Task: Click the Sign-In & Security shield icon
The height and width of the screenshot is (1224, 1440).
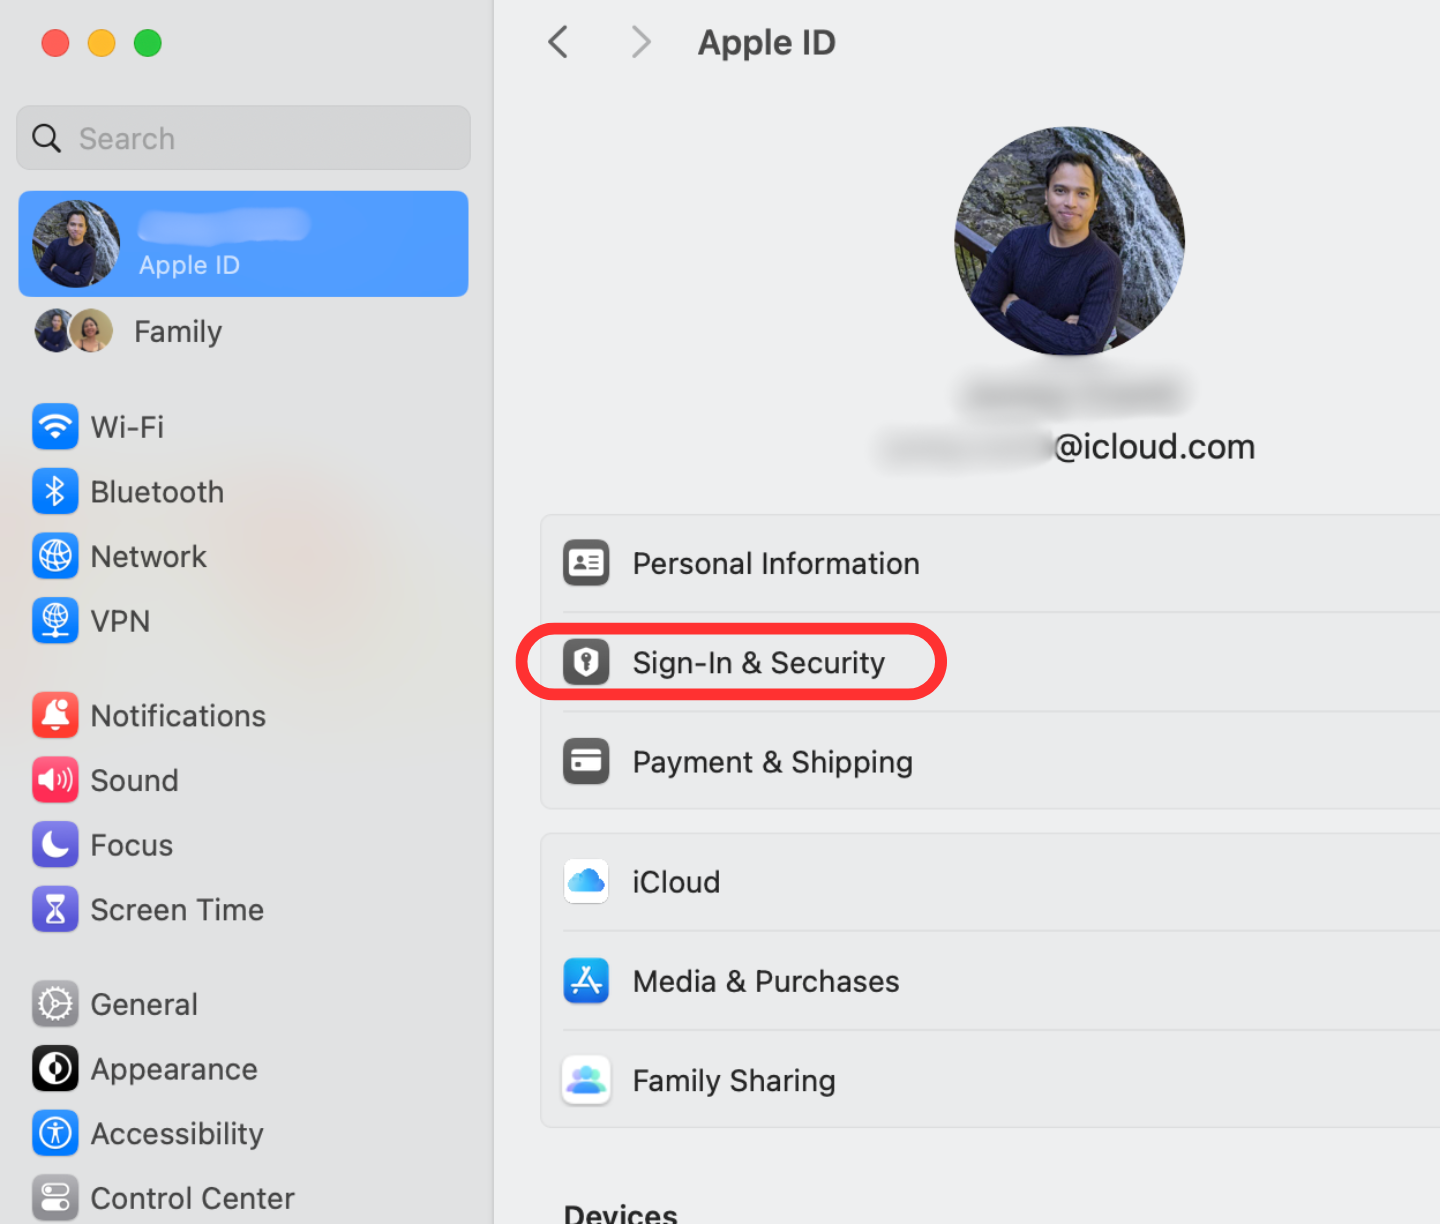Action: pos(586,662)
